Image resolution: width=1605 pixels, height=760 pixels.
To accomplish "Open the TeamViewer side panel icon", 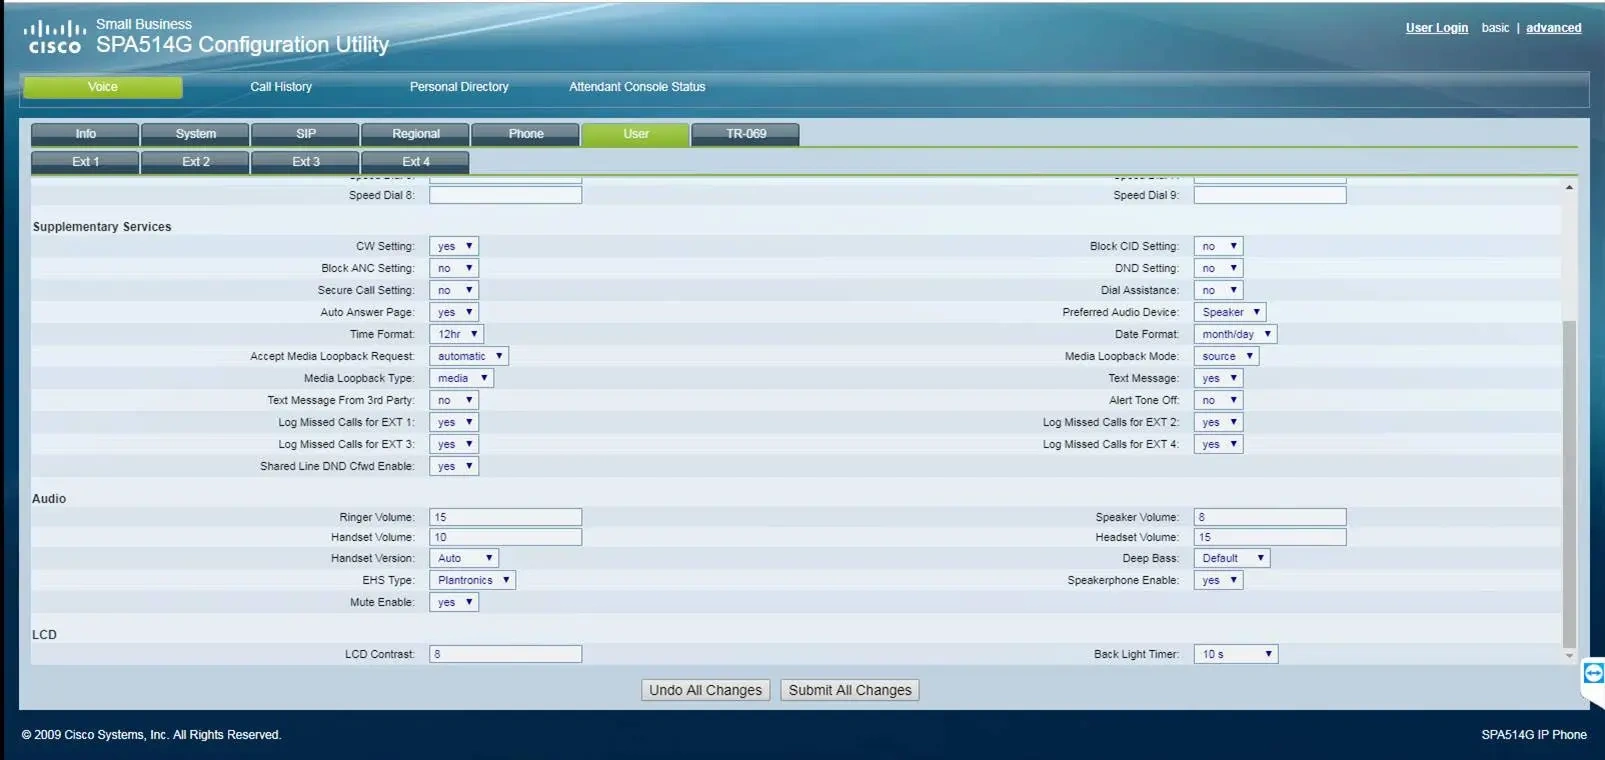I will (1593, 674).
